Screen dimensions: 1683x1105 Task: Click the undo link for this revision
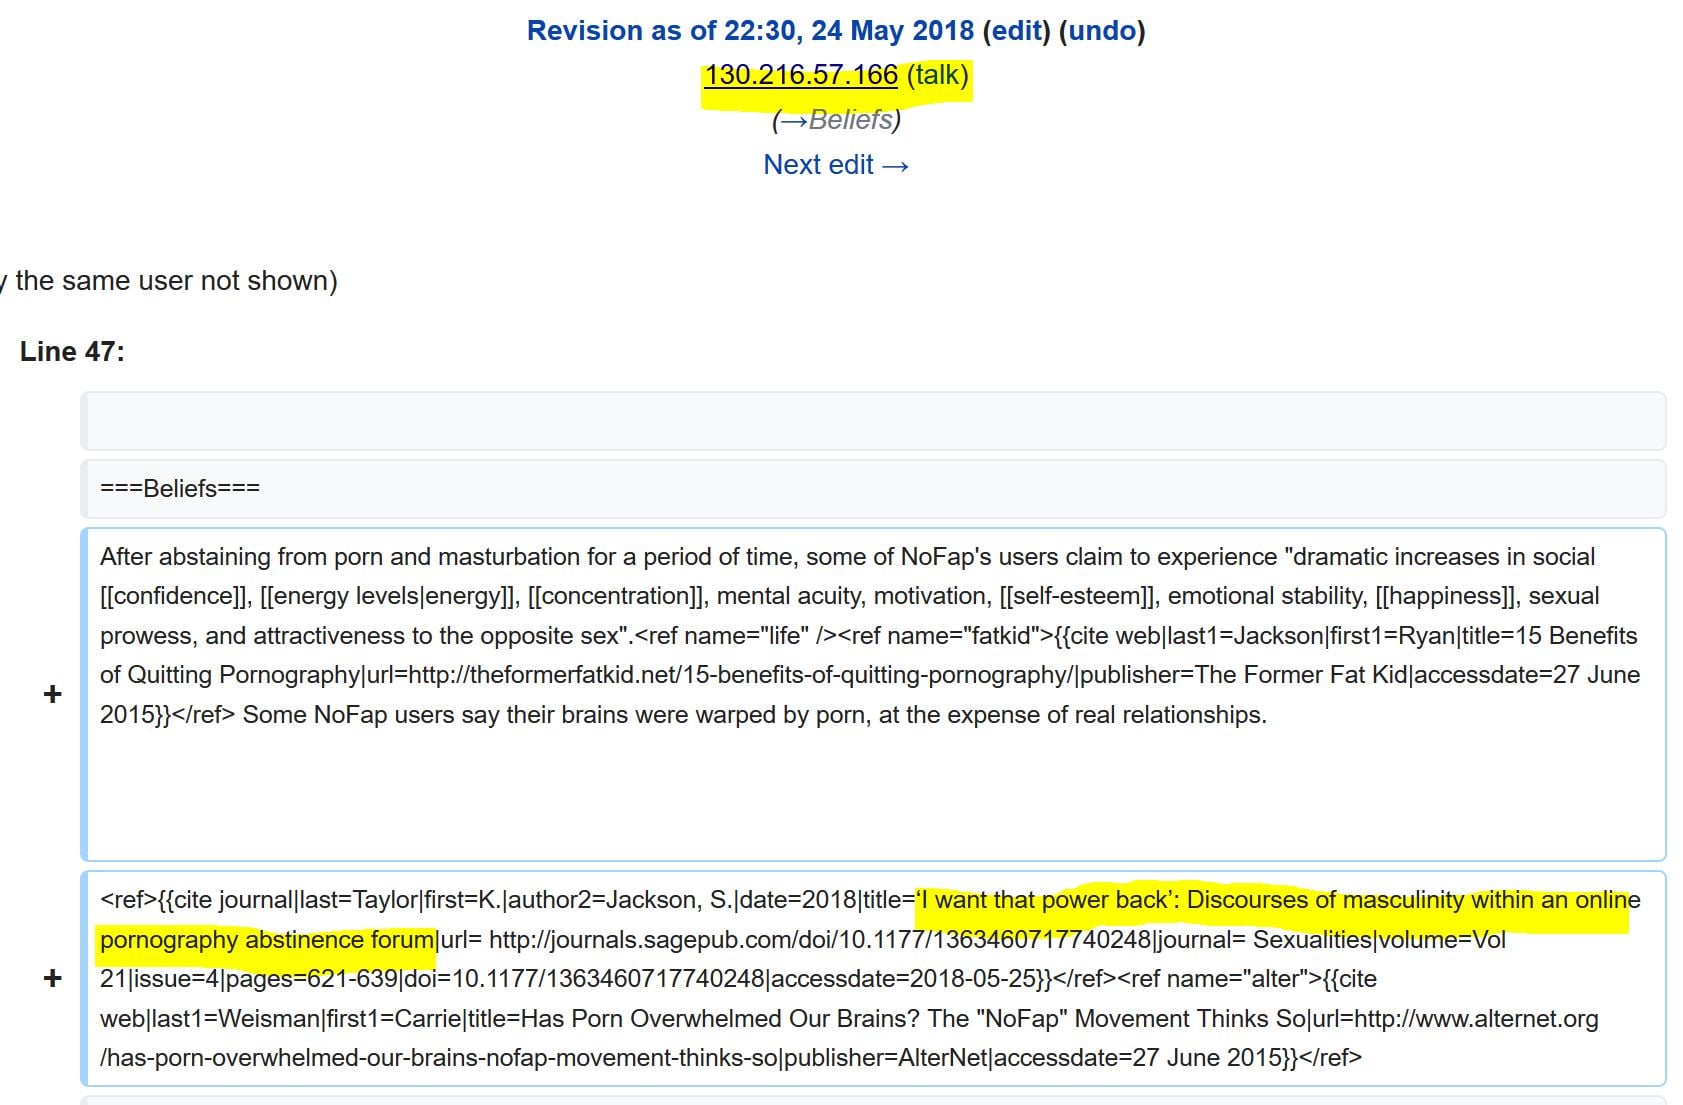(1102, 31)
